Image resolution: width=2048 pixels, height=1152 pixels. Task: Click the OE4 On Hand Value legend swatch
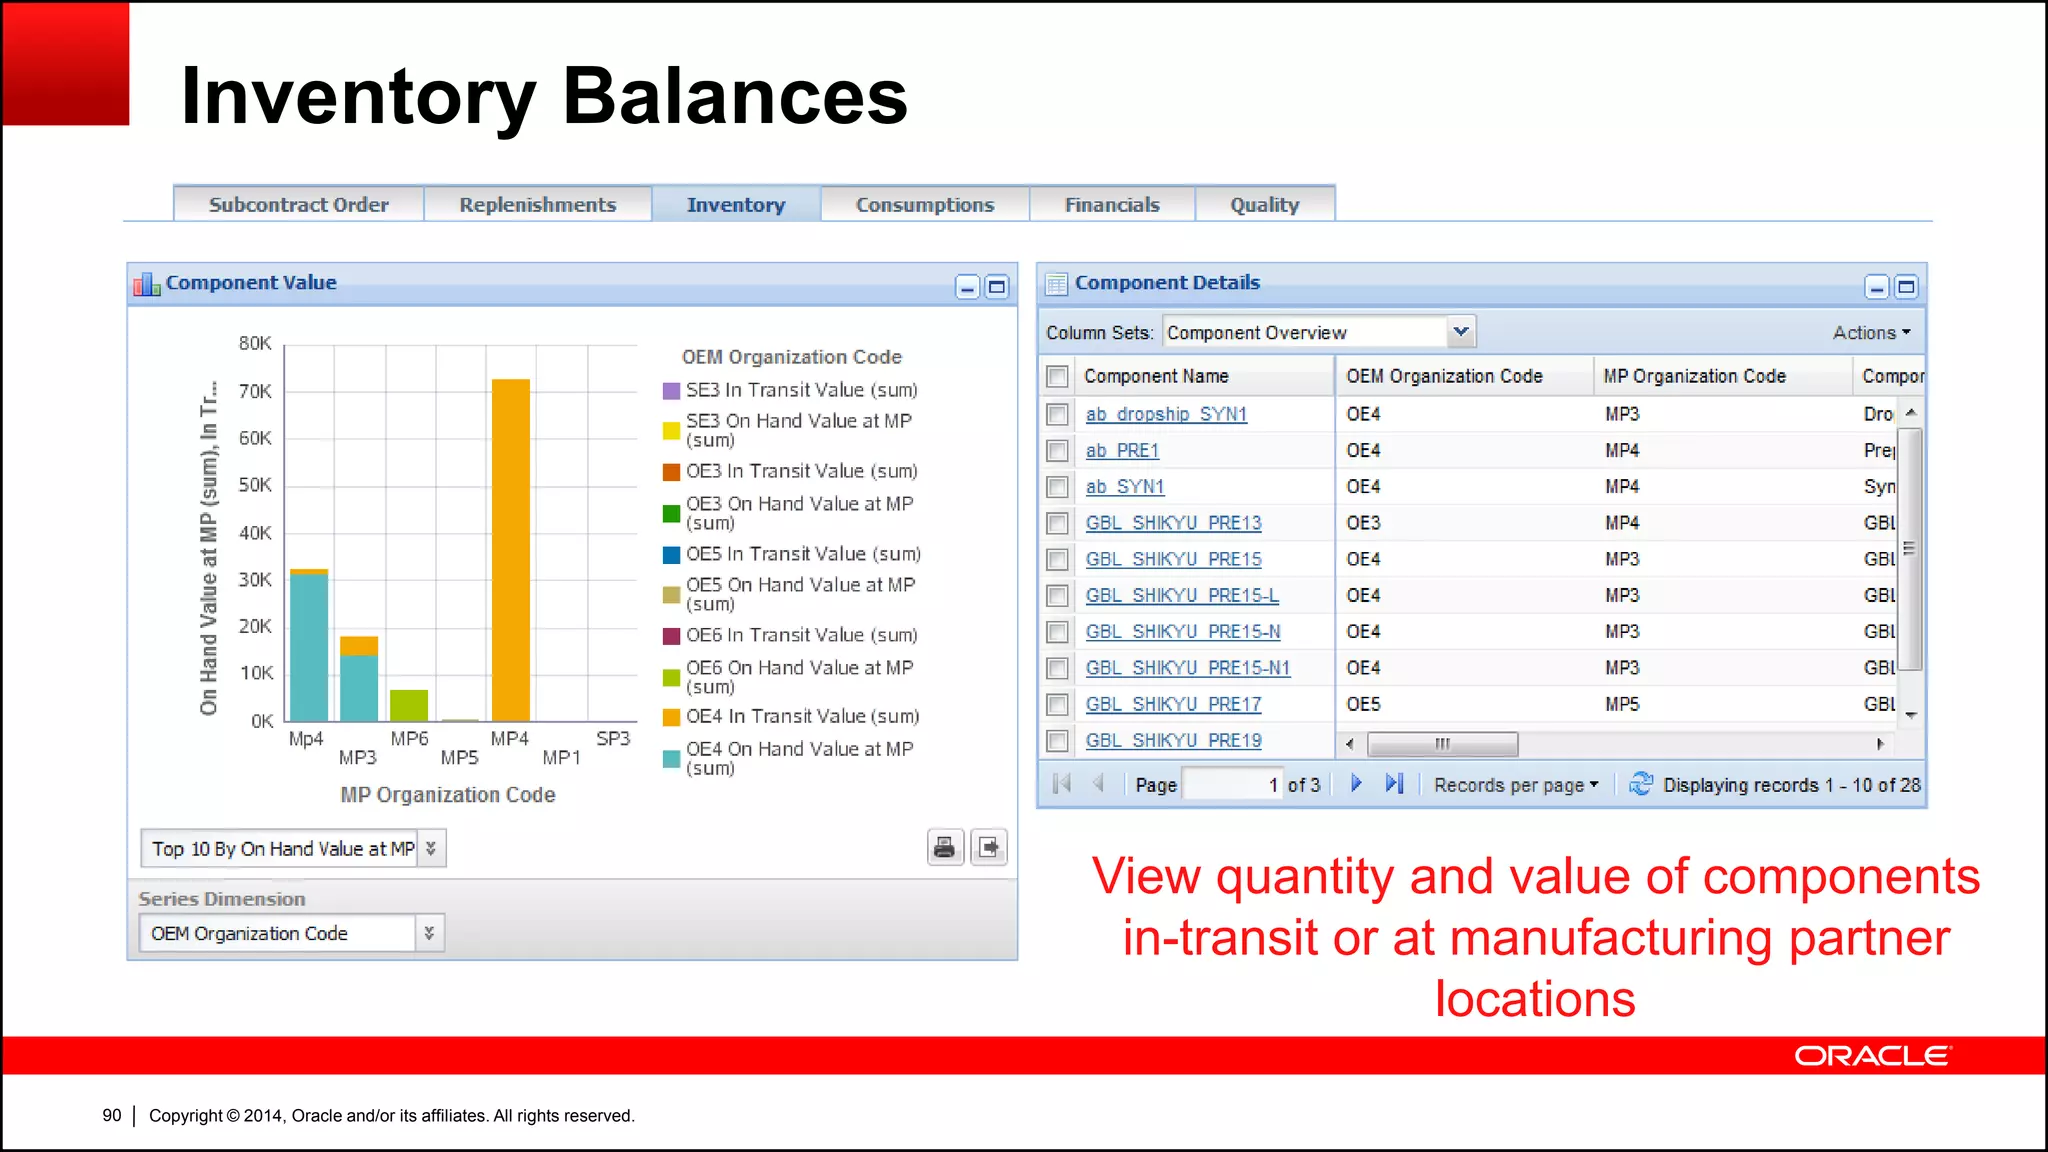[x=672, y=759]
